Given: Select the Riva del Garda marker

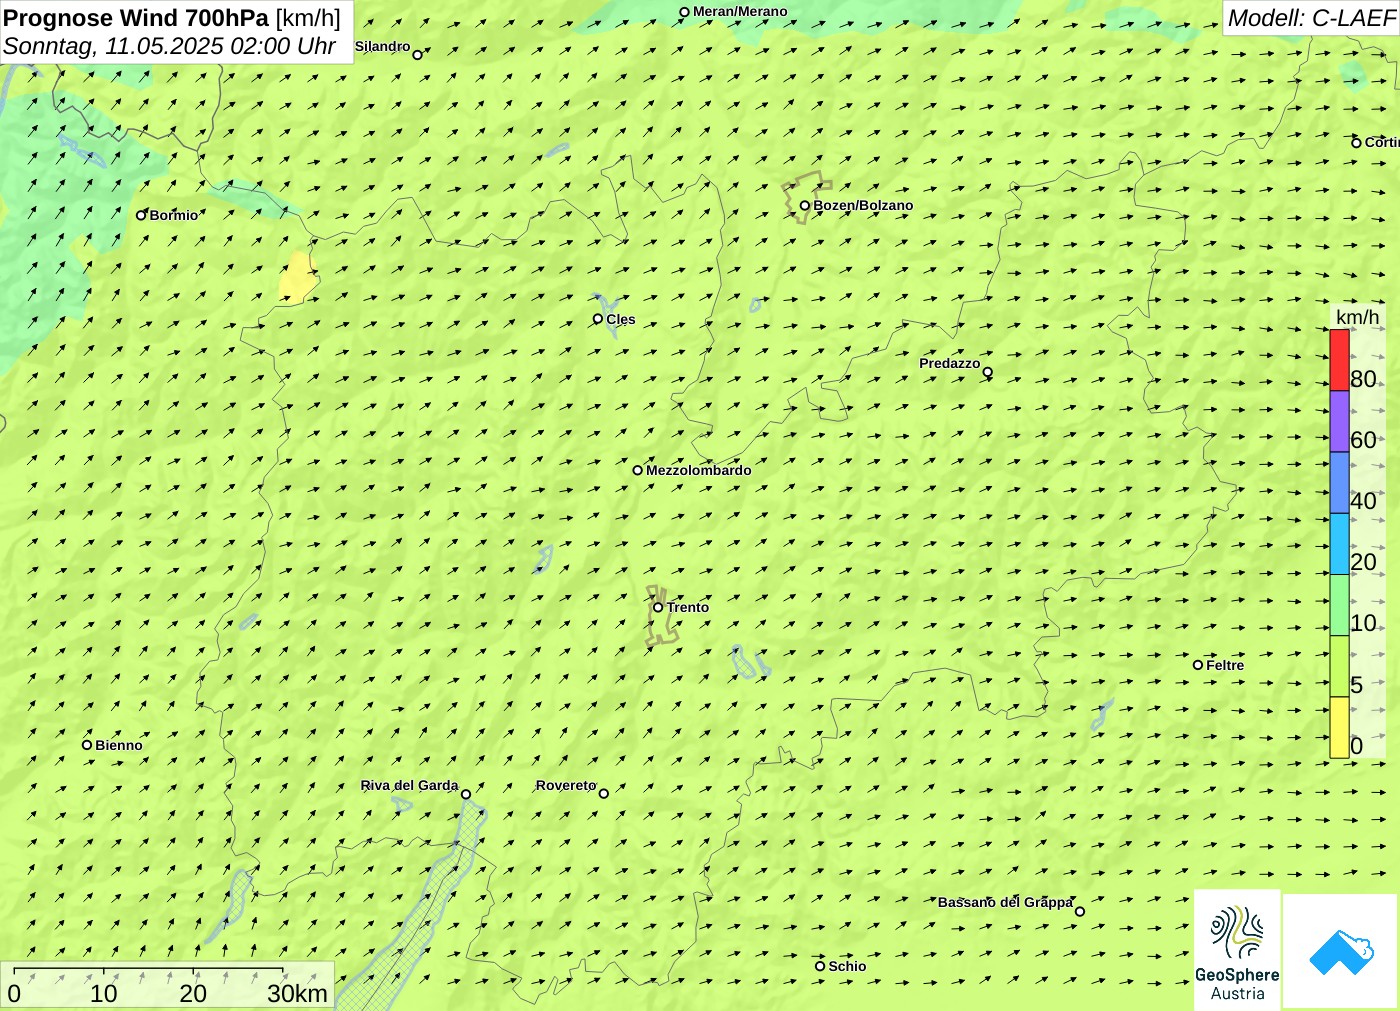Looking at the screenshot, I should tap(466, 794).
